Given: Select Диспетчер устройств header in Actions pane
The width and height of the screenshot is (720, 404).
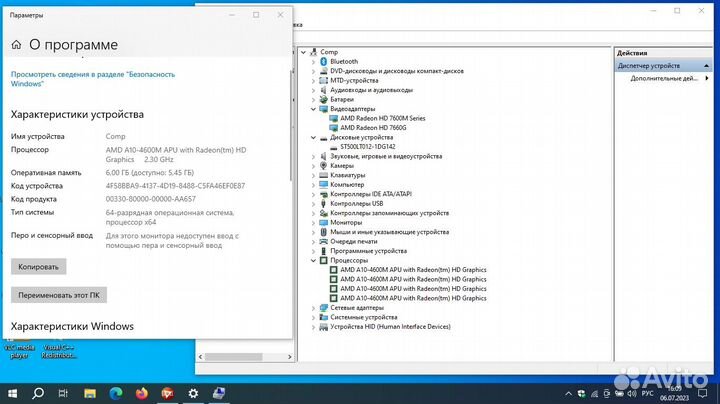Looking at the screenshot, I should point(650,66).
